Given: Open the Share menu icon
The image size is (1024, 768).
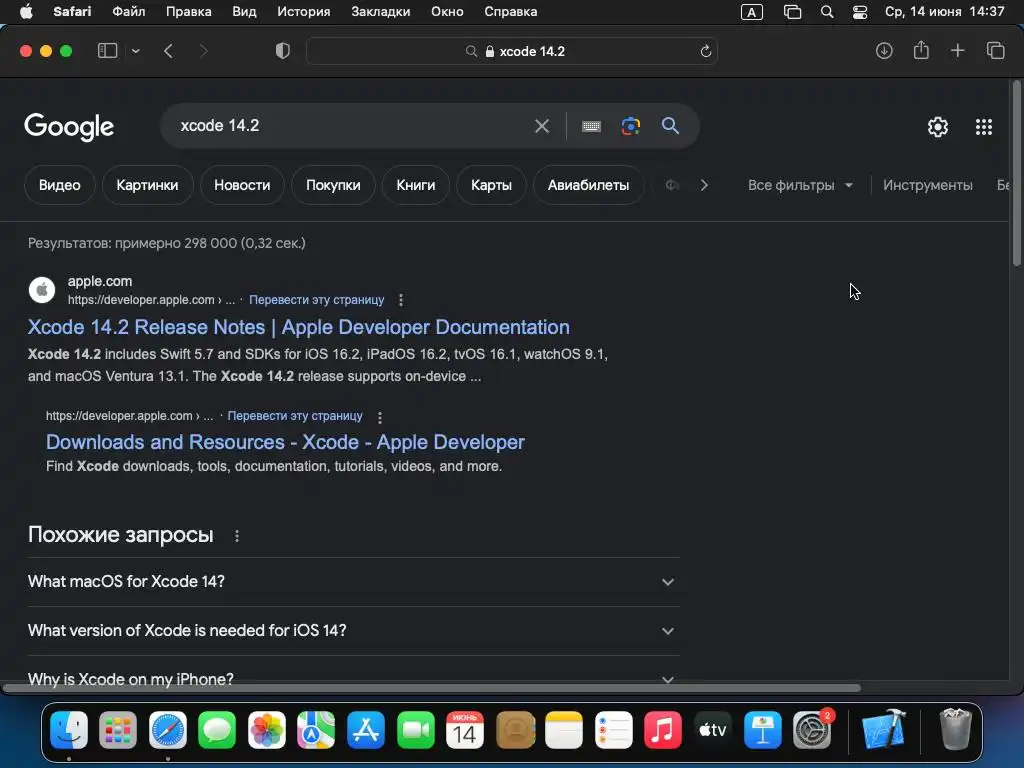Looking at the screenshot, I should (x=921, y=50).
